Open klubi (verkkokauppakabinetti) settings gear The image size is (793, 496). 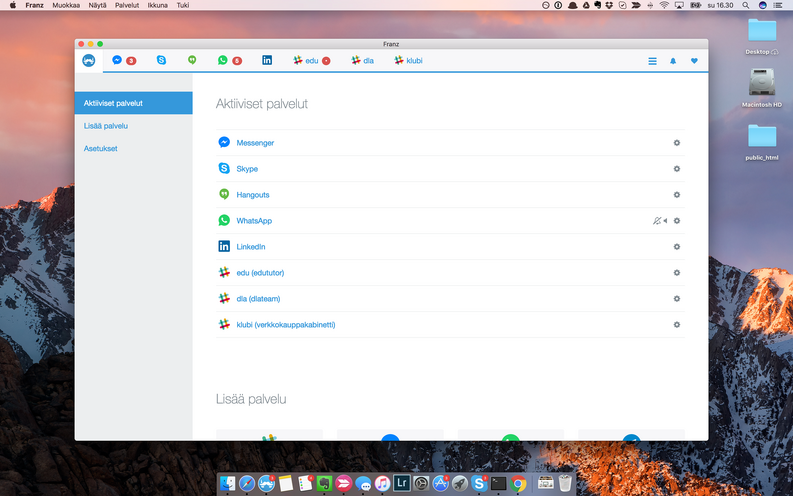(677, 325)
